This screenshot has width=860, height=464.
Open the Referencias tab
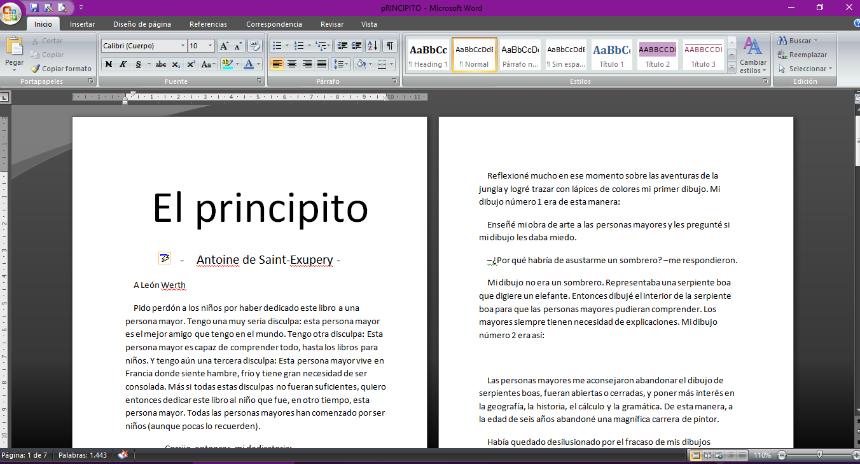pyautogui.click(x=208, y=24)
